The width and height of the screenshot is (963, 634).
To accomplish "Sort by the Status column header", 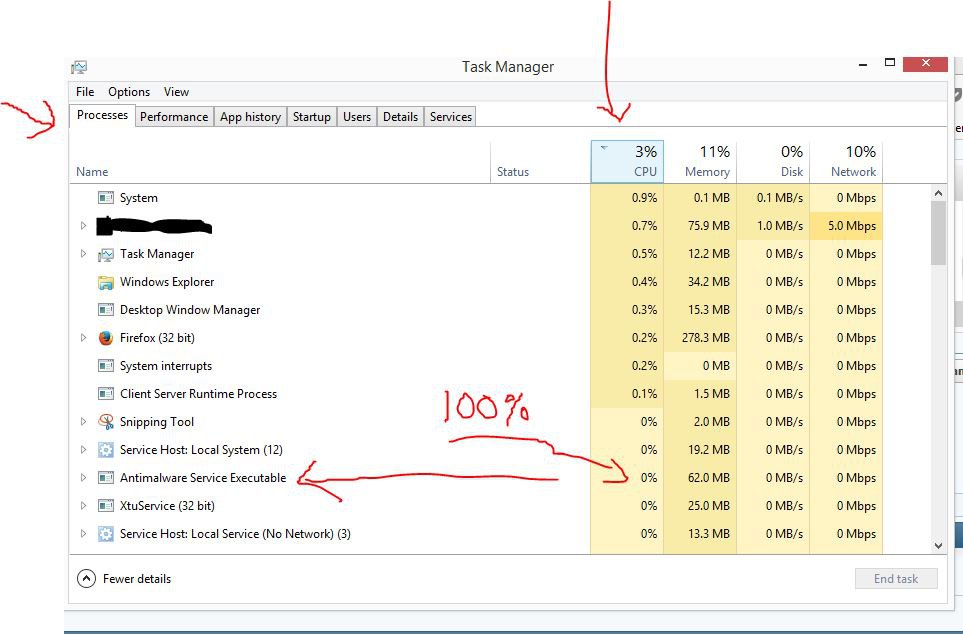I will click(x=540, y=162).
